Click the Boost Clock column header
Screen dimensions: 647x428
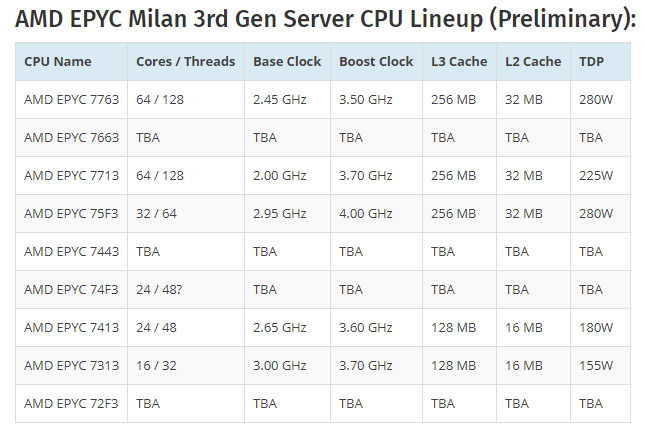(x=376, y=61)
